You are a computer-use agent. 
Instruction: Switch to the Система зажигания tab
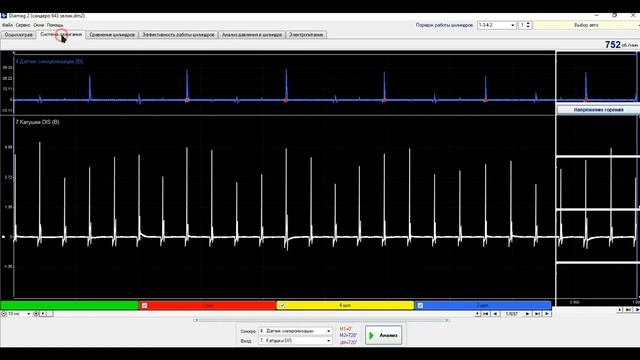pyautogui.click(x=61, y=35)
